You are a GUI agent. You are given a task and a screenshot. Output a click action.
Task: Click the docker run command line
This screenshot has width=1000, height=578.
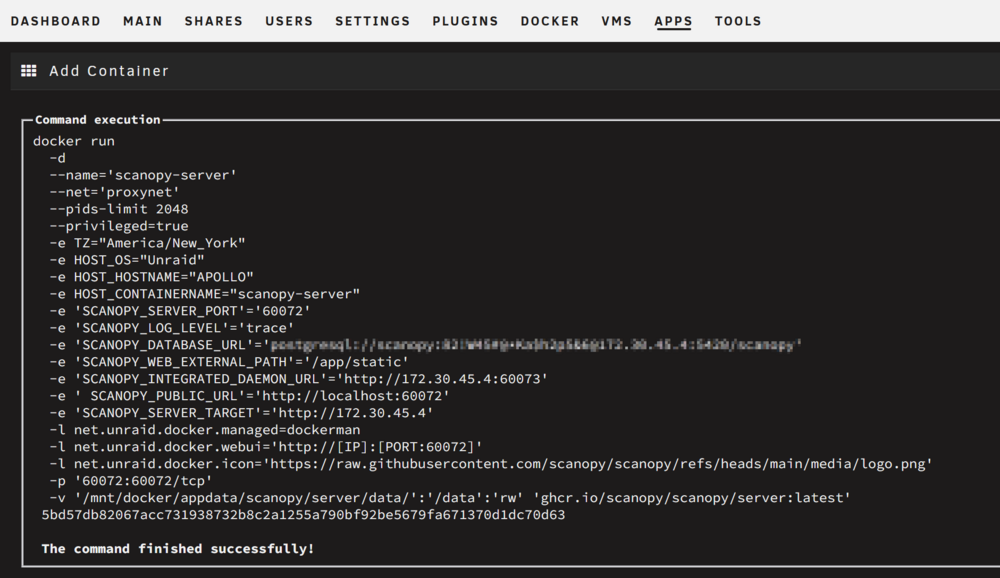[x=74, y=141]
